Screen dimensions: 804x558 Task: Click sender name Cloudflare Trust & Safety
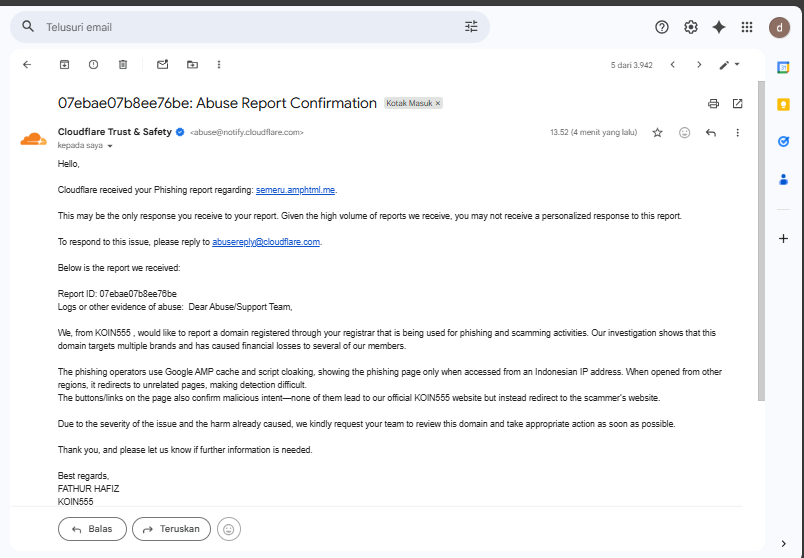(x=115, y=132)
